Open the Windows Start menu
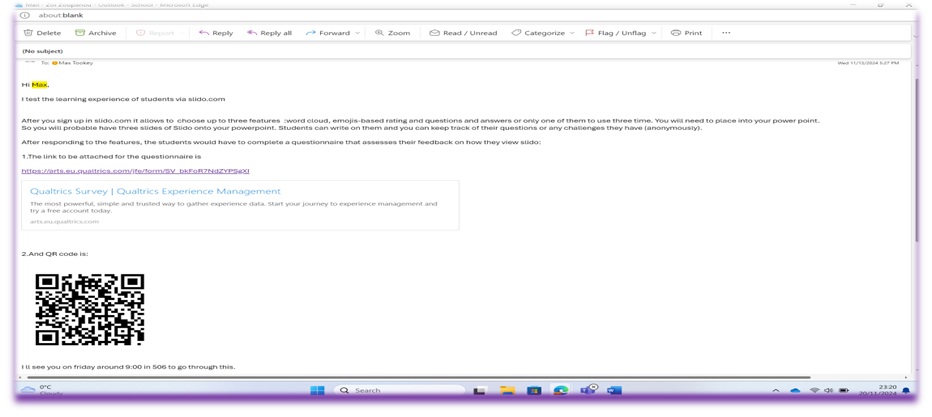The image size is (932, 417). coord(317,390)
